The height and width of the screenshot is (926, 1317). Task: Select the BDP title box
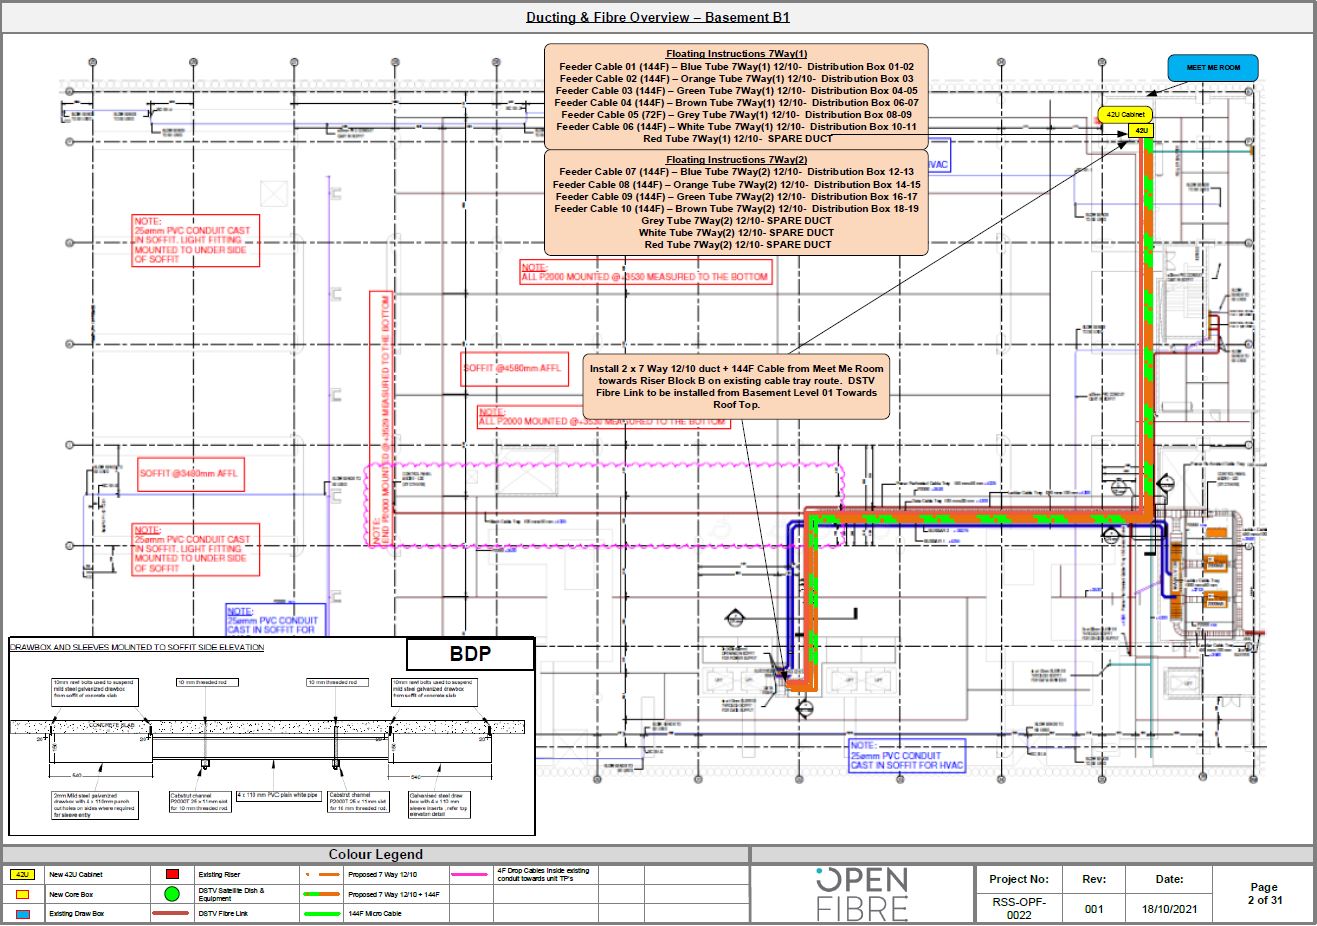coord(470,655)
